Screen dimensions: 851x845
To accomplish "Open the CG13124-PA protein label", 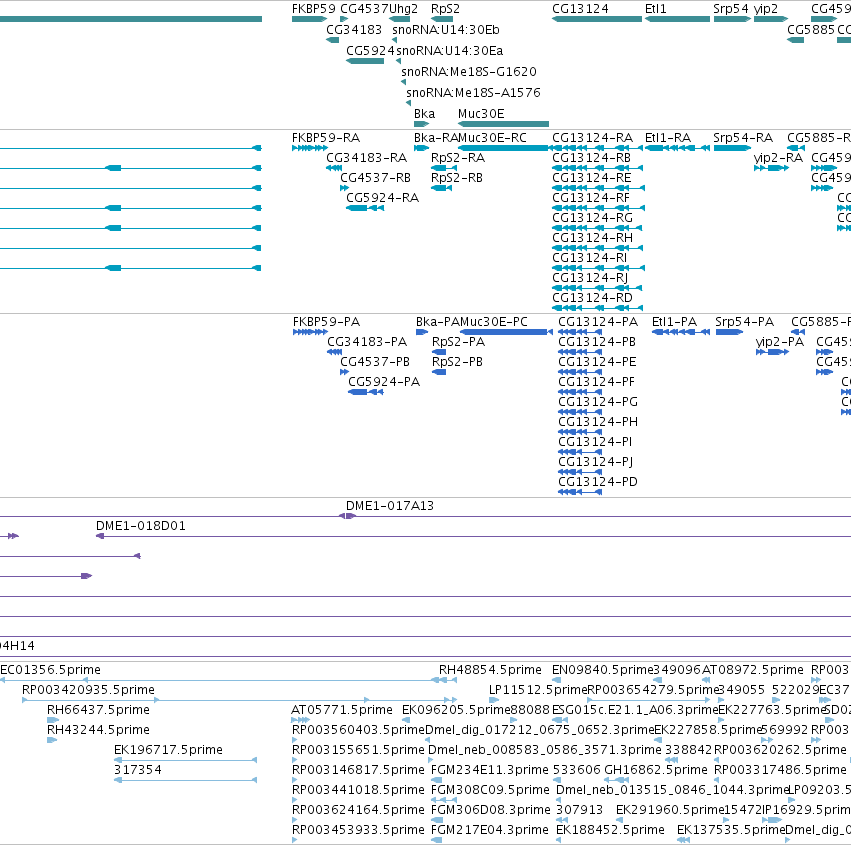I will point(598,322).
